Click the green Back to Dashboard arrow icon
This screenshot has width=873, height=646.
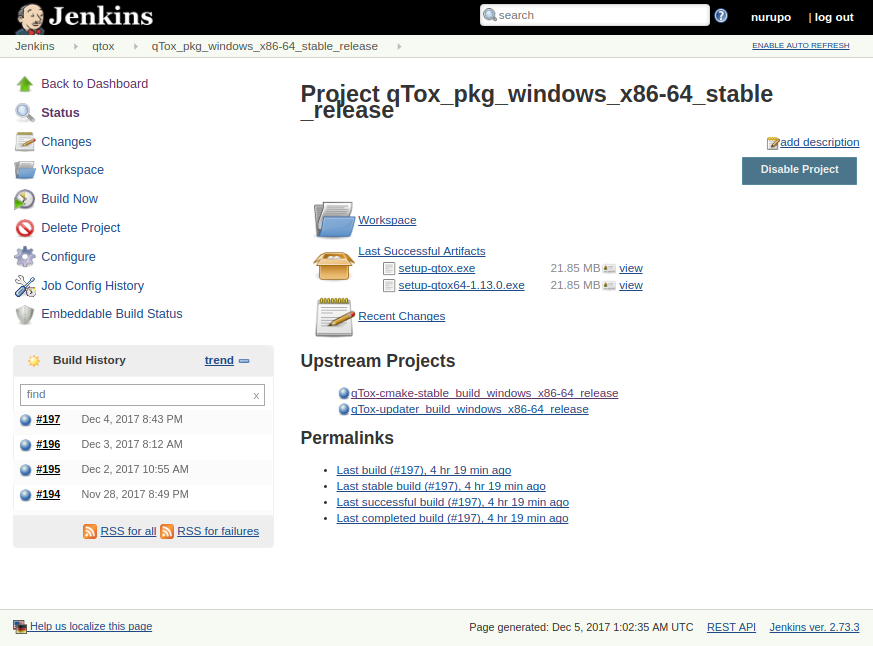point(24,84)
